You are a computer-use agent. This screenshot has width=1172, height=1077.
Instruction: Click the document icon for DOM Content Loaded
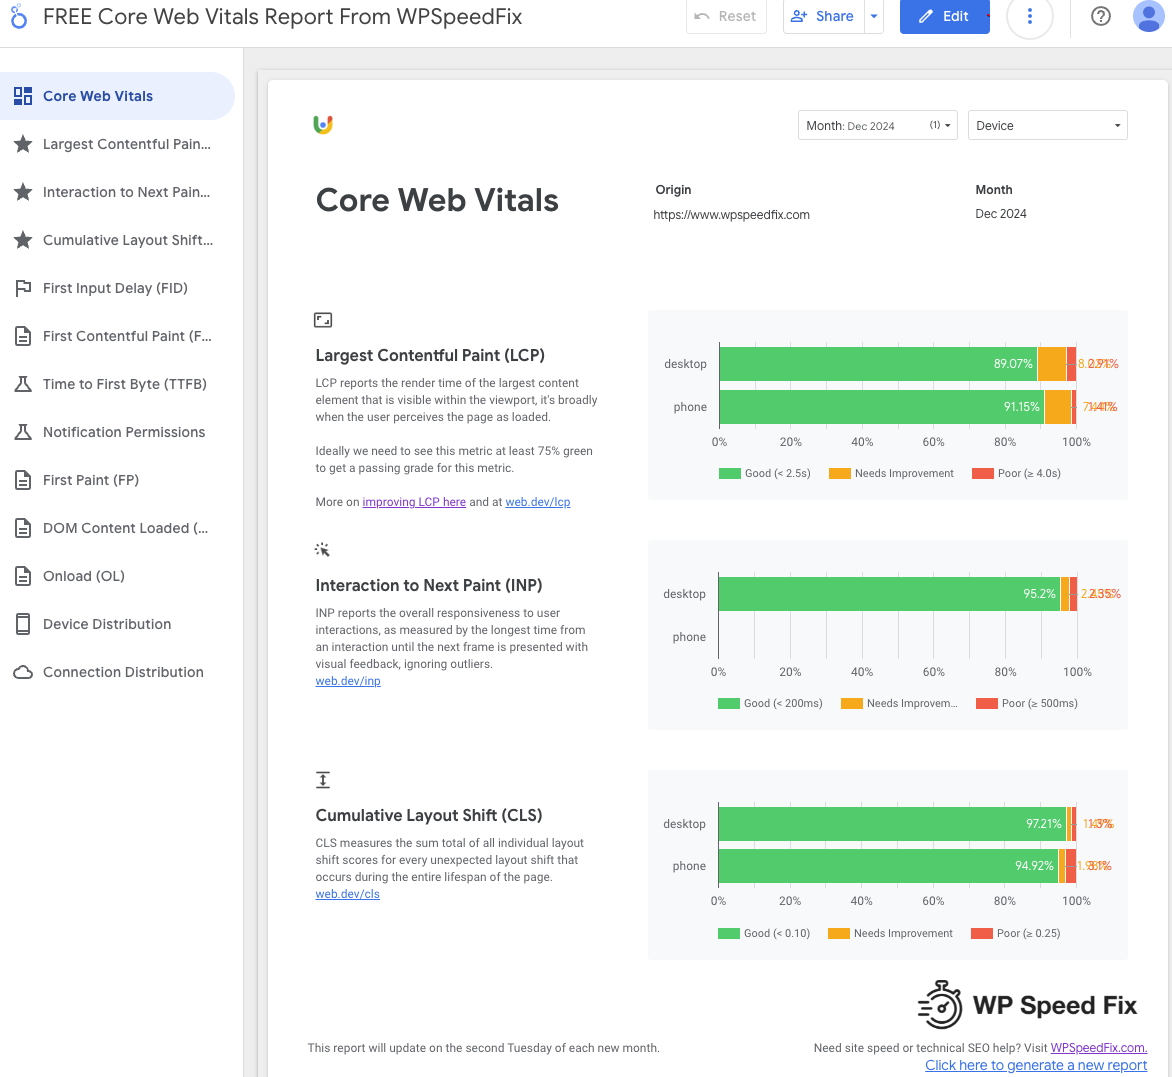(23, 528)
